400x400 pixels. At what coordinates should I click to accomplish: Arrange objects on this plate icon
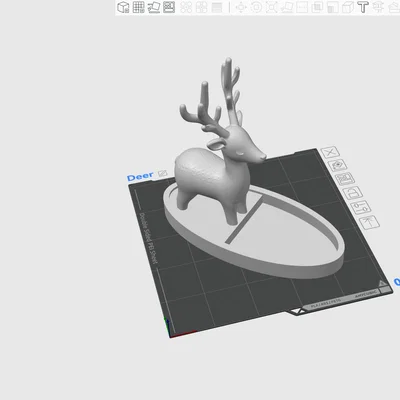(x=345, y=179)
